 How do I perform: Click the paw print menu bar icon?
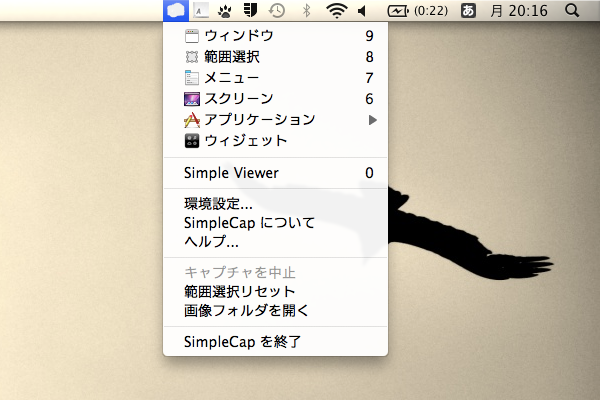pos(225,11)
